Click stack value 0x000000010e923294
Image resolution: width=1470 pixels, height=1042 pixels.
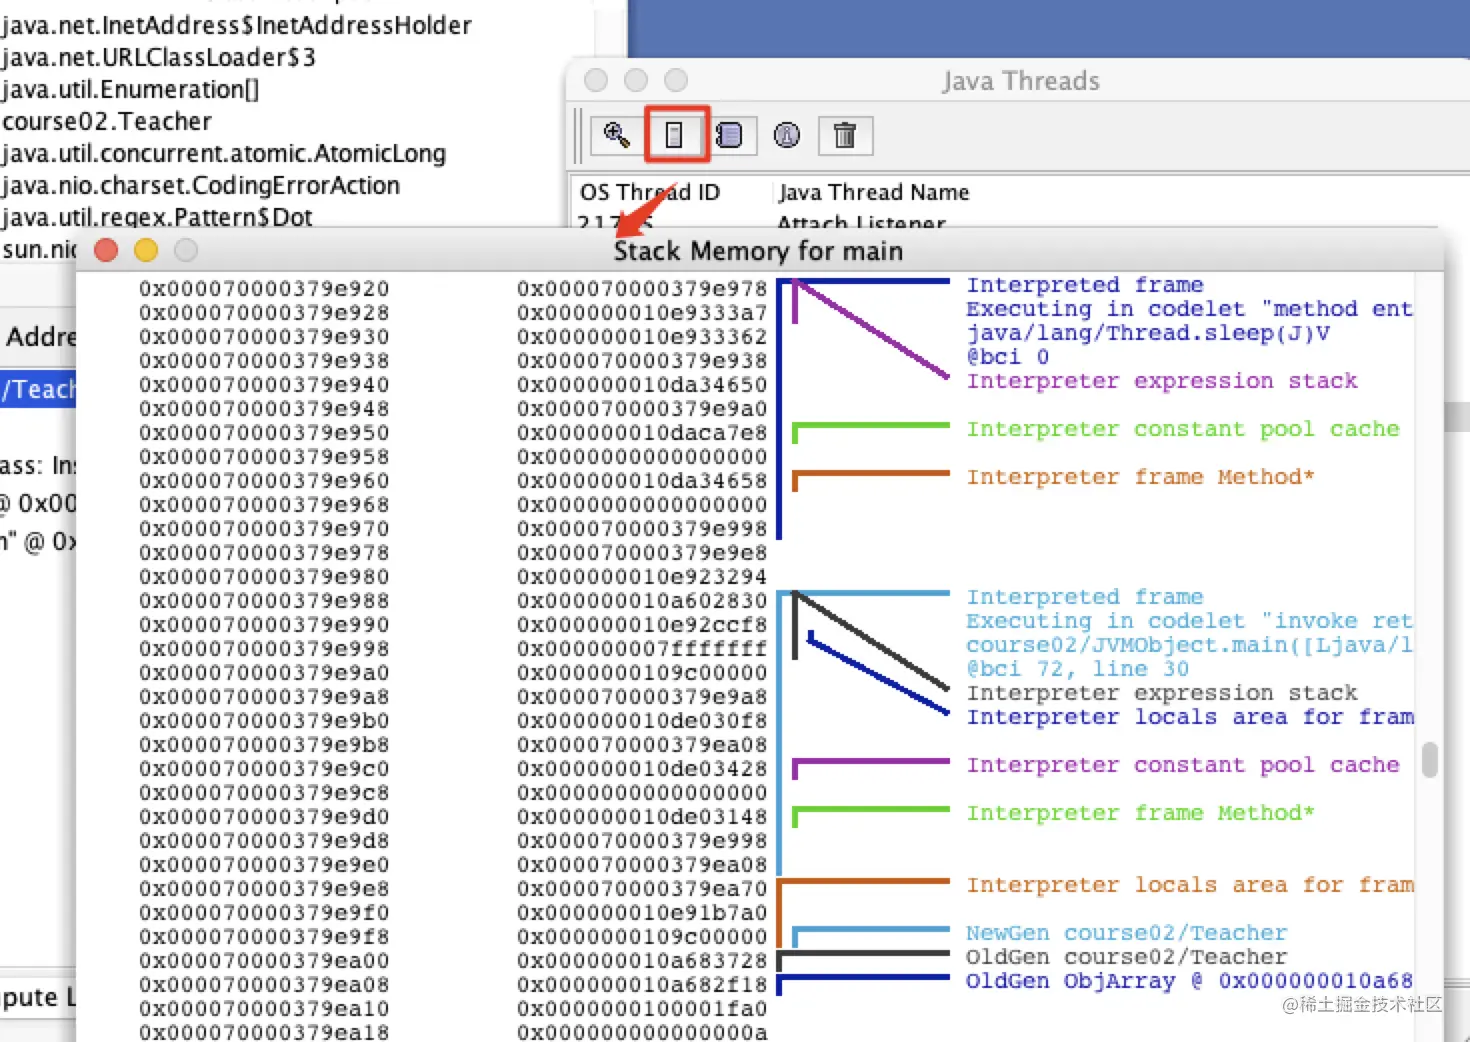pyautogui.click(x=642, y=576)
